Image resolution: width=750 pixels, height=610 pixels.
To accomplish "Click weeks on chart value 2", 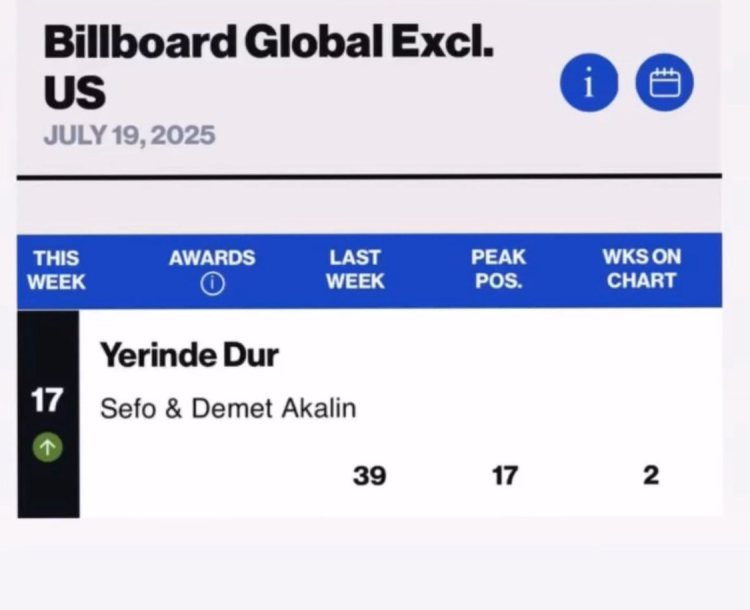I will pos(650,476).
